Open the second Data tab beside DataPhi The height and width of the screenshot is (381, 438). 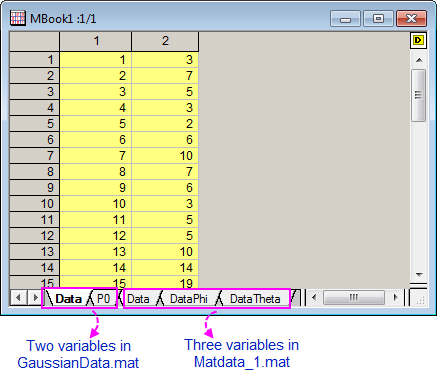(x=138, y=299)
